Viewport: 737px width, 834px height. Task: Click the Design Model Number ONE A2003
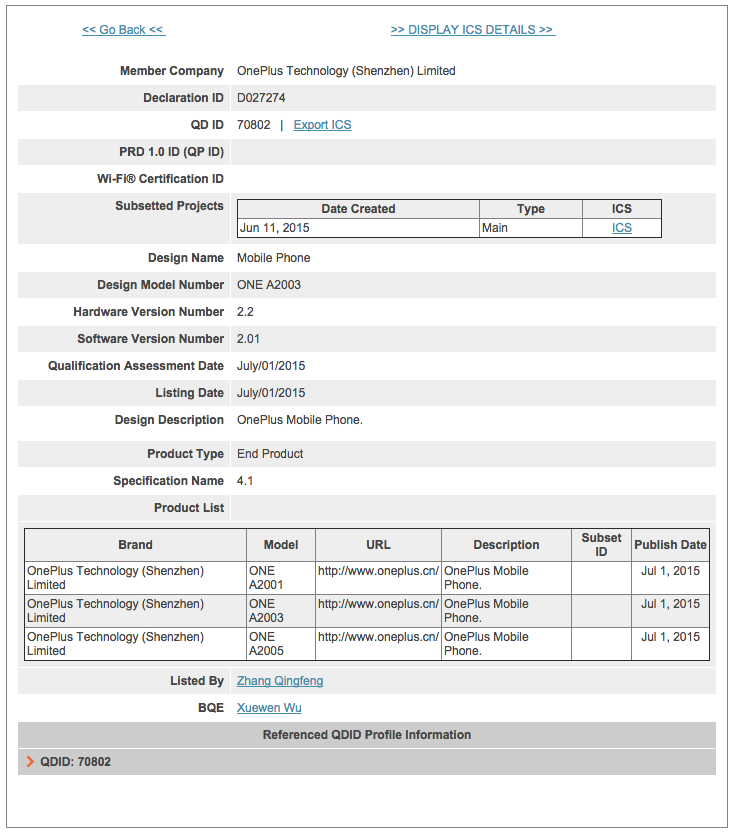pos(269,285)
